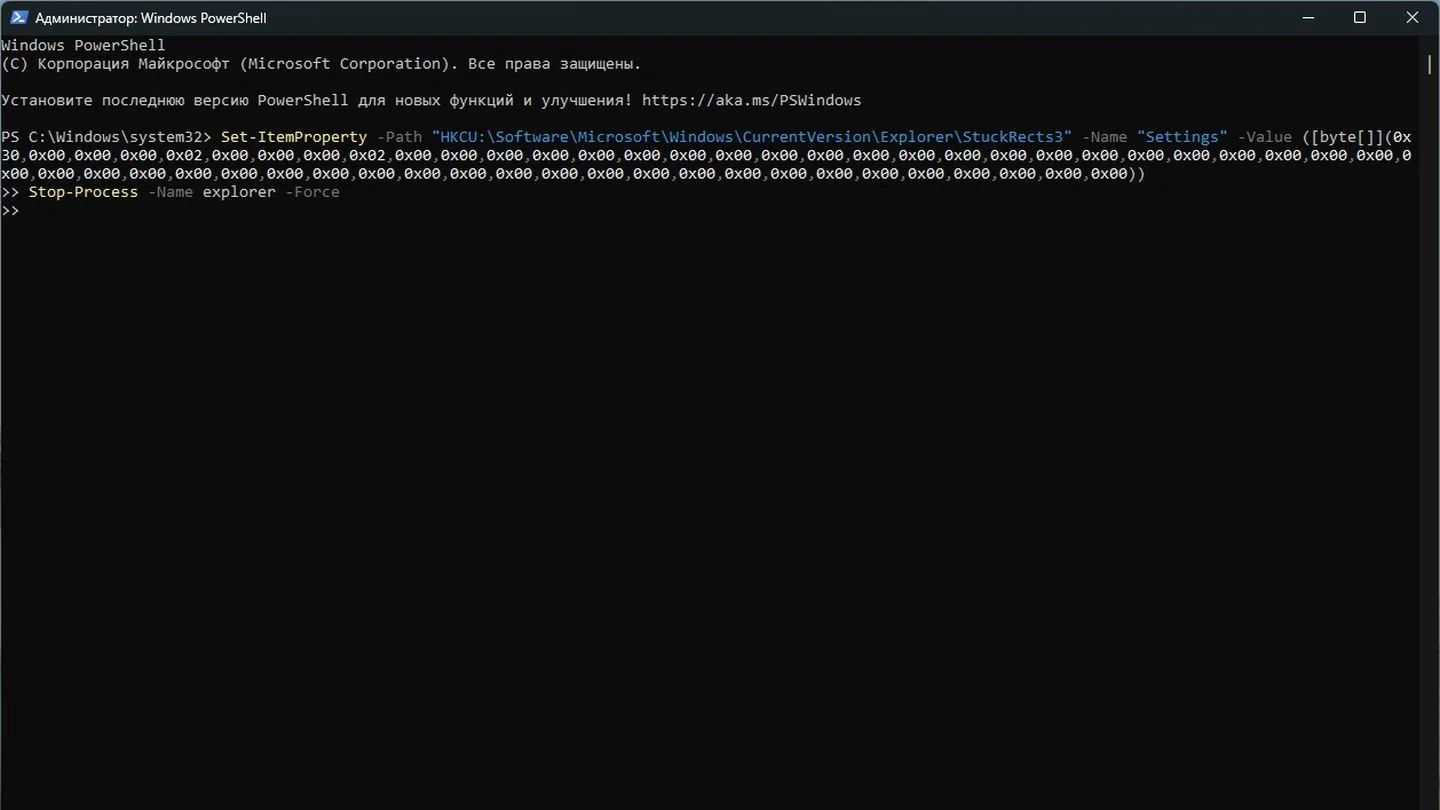Viewport: 1440px width, 810px height.
Task: Click the "-Force" parameter text
Action: 312,192
